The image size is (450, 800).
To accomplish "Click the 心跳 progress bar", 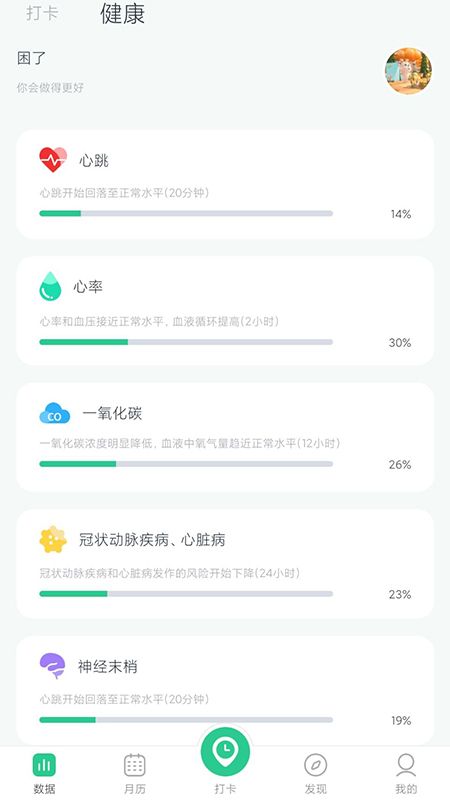I will (186, 213).
